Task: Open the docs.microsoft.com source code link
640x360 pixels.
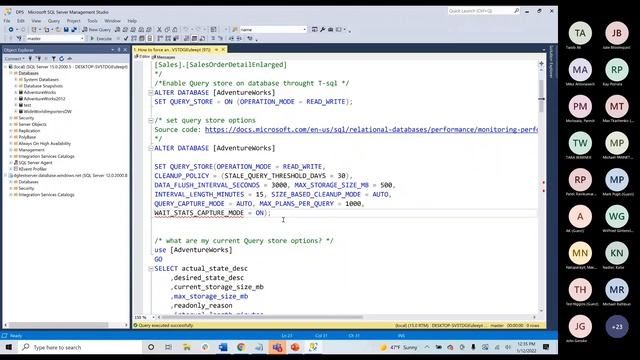Action: pos(371,129)
